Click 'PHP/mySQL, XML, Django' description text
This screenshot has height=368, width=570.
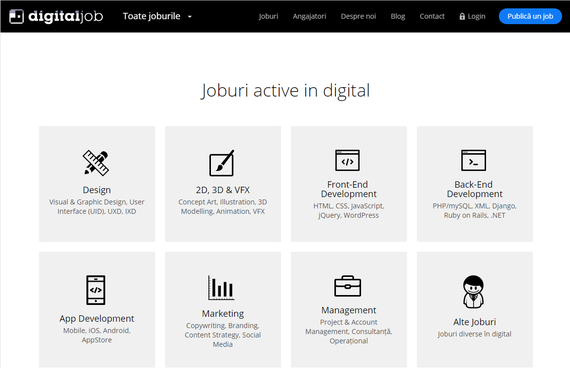pos(474,211)
